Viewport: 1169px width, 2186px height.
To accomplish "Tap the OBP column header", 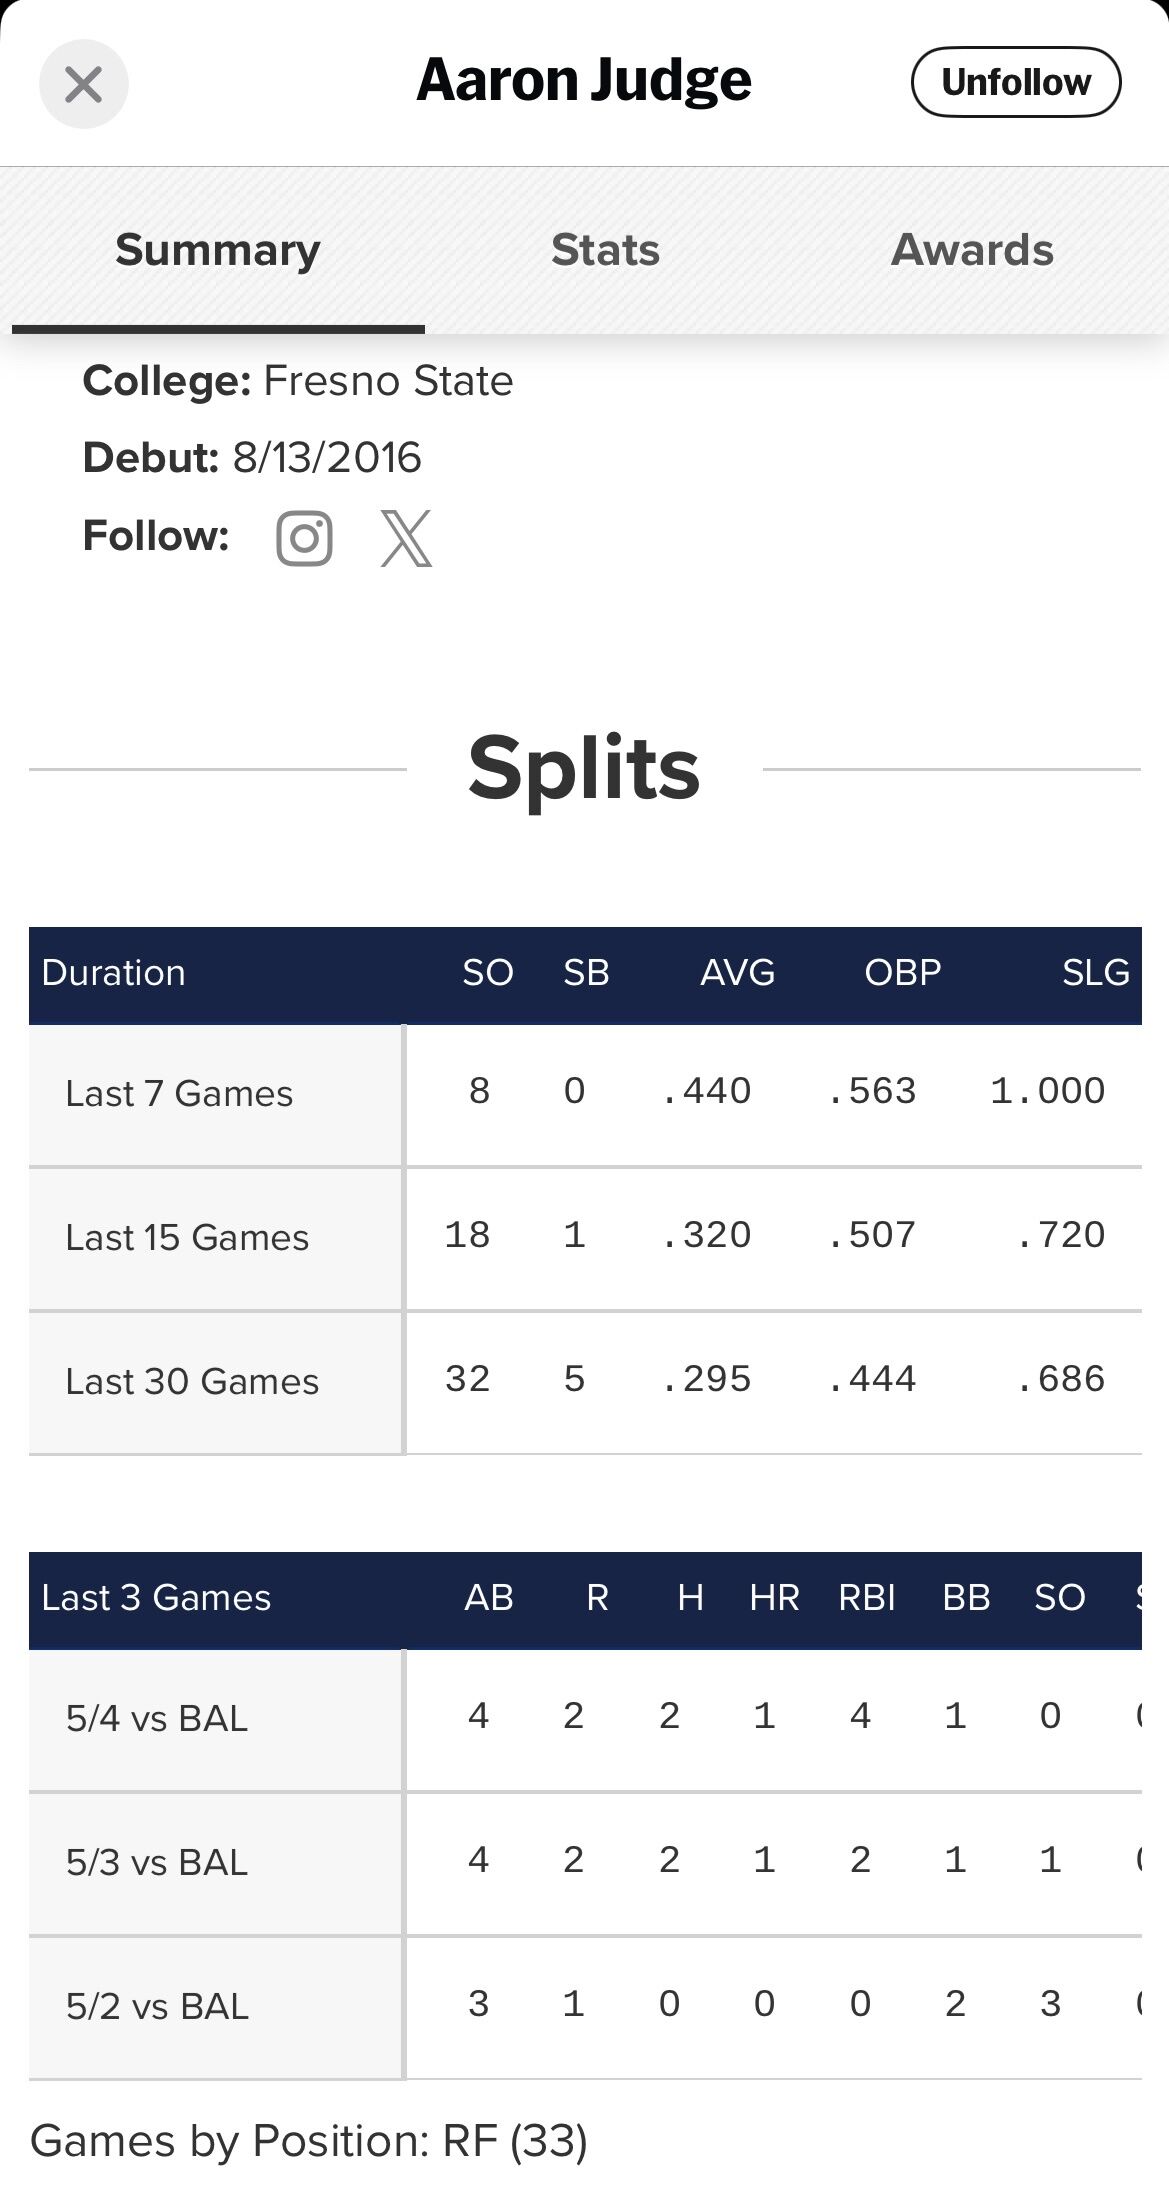I will (903, 973).
